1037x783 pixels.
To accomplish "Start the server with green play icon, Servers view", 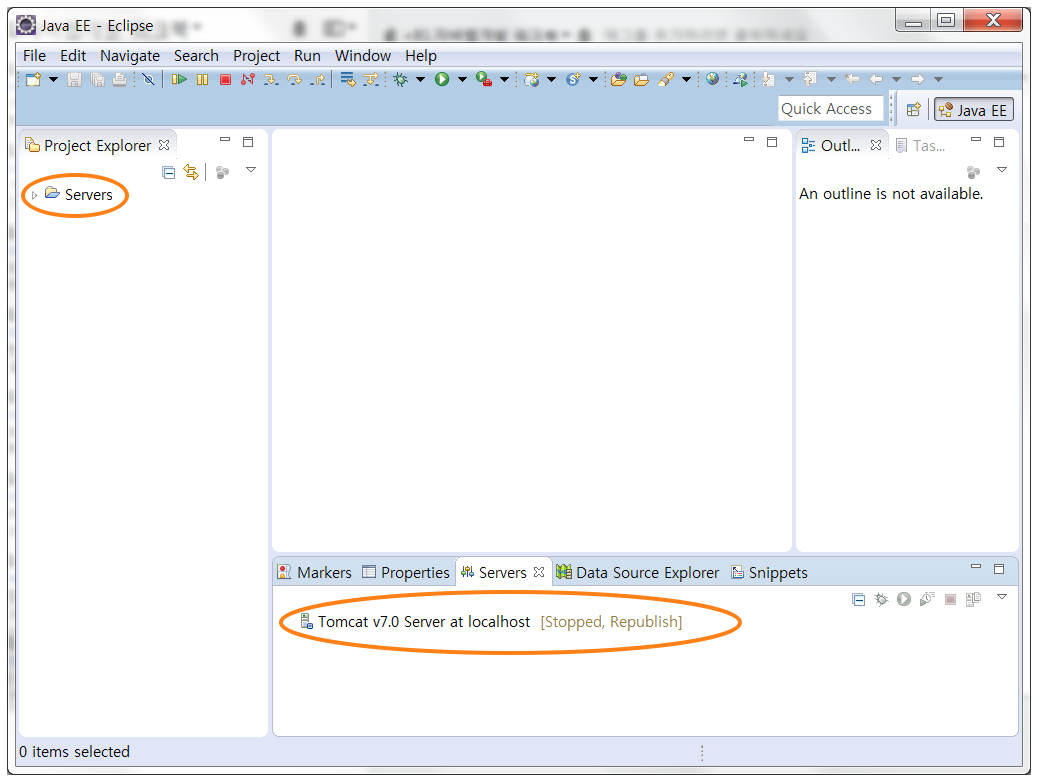I will click(x=903, y=599).
